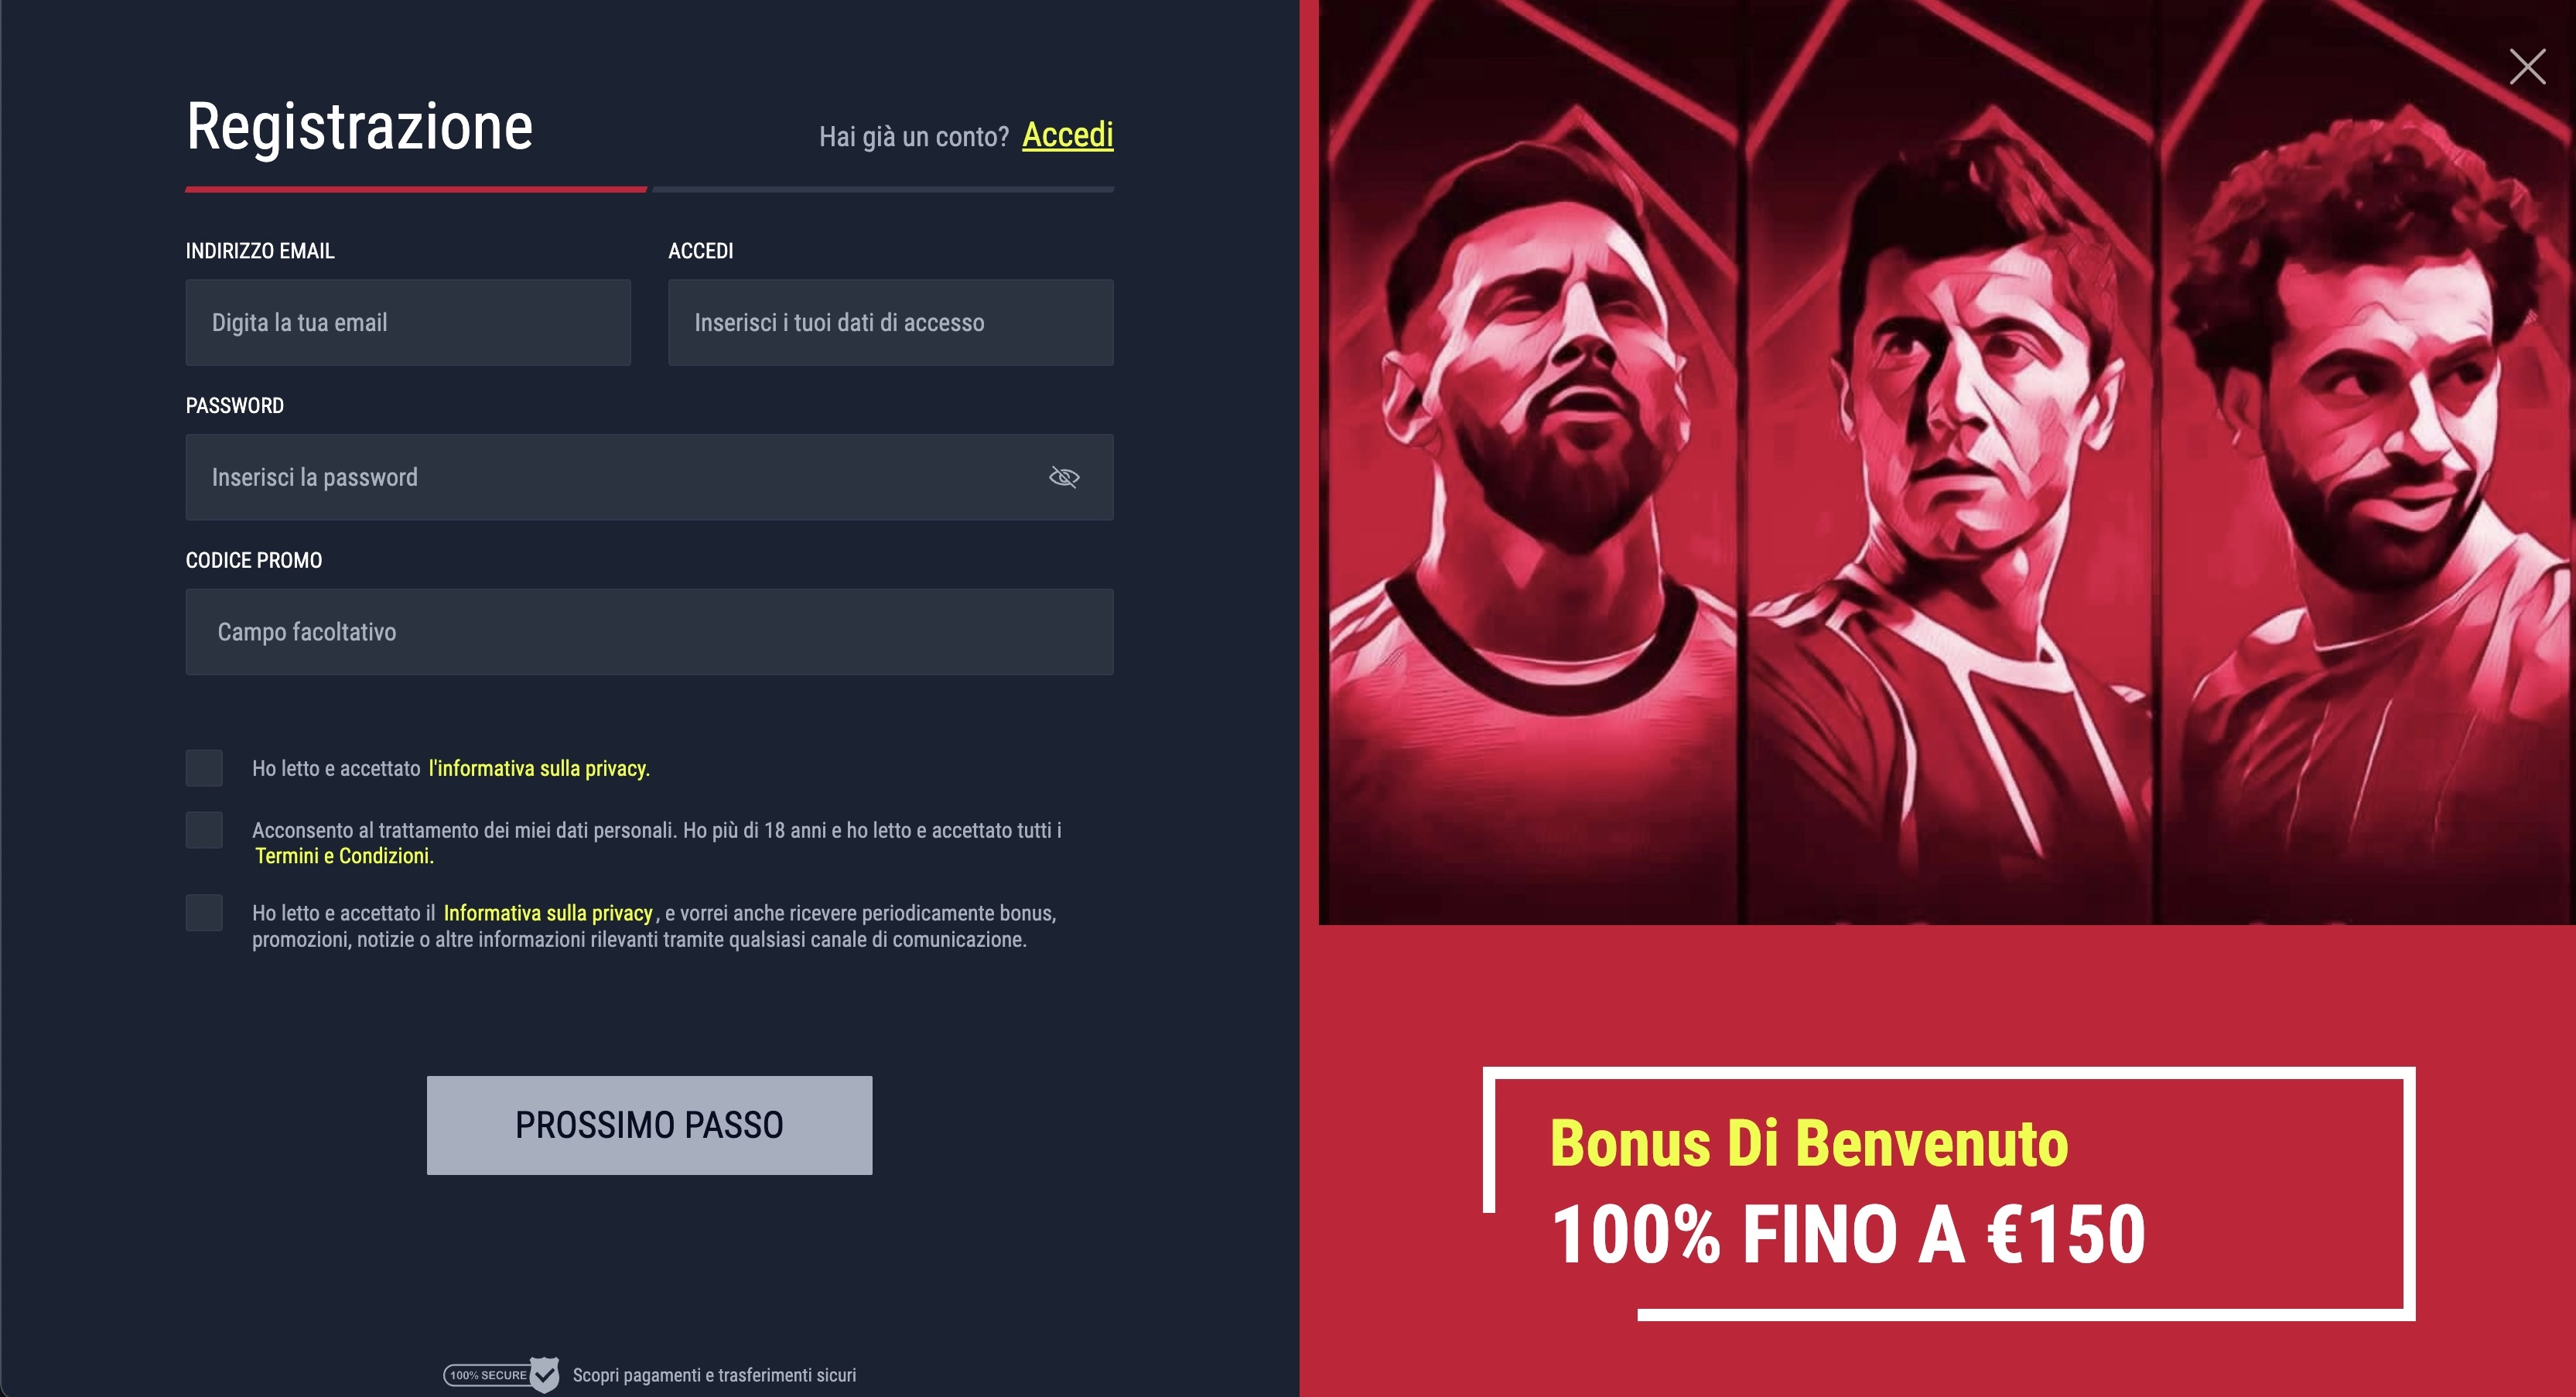This screenshot has width=2576, height=1397.
Task: Click Scopri pagamenti e trasferimenti sicuri text
Action: pos(714,1375)
